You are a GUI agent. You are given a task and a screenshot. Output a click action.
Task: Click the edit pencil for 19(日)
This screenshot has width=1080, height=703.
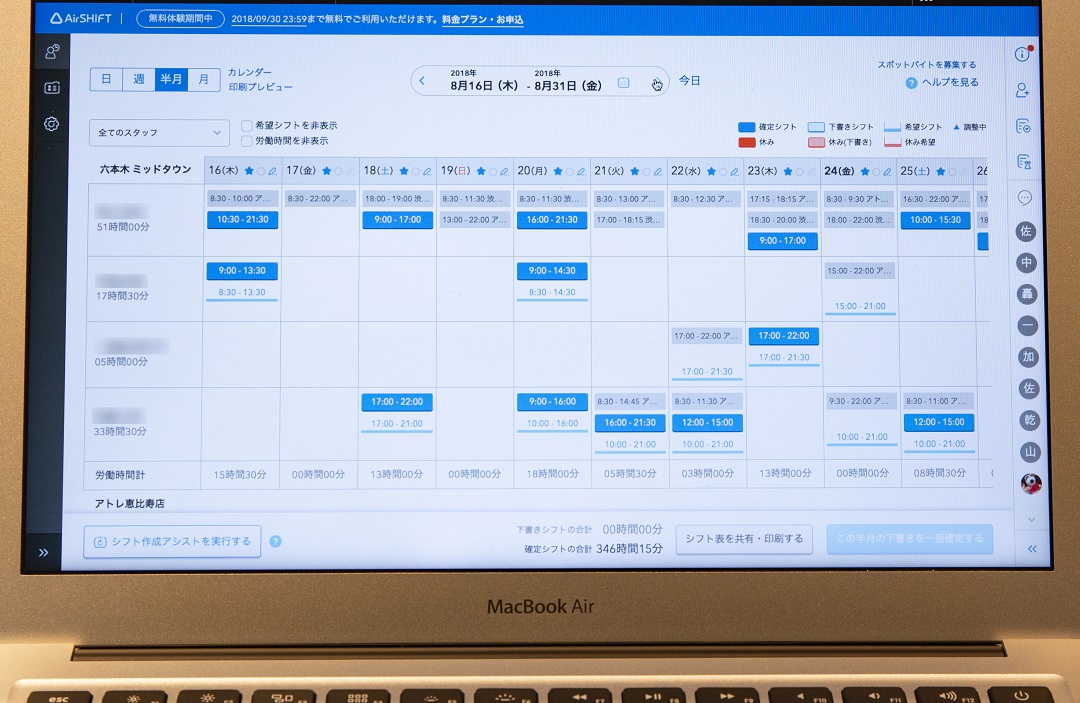504,171
